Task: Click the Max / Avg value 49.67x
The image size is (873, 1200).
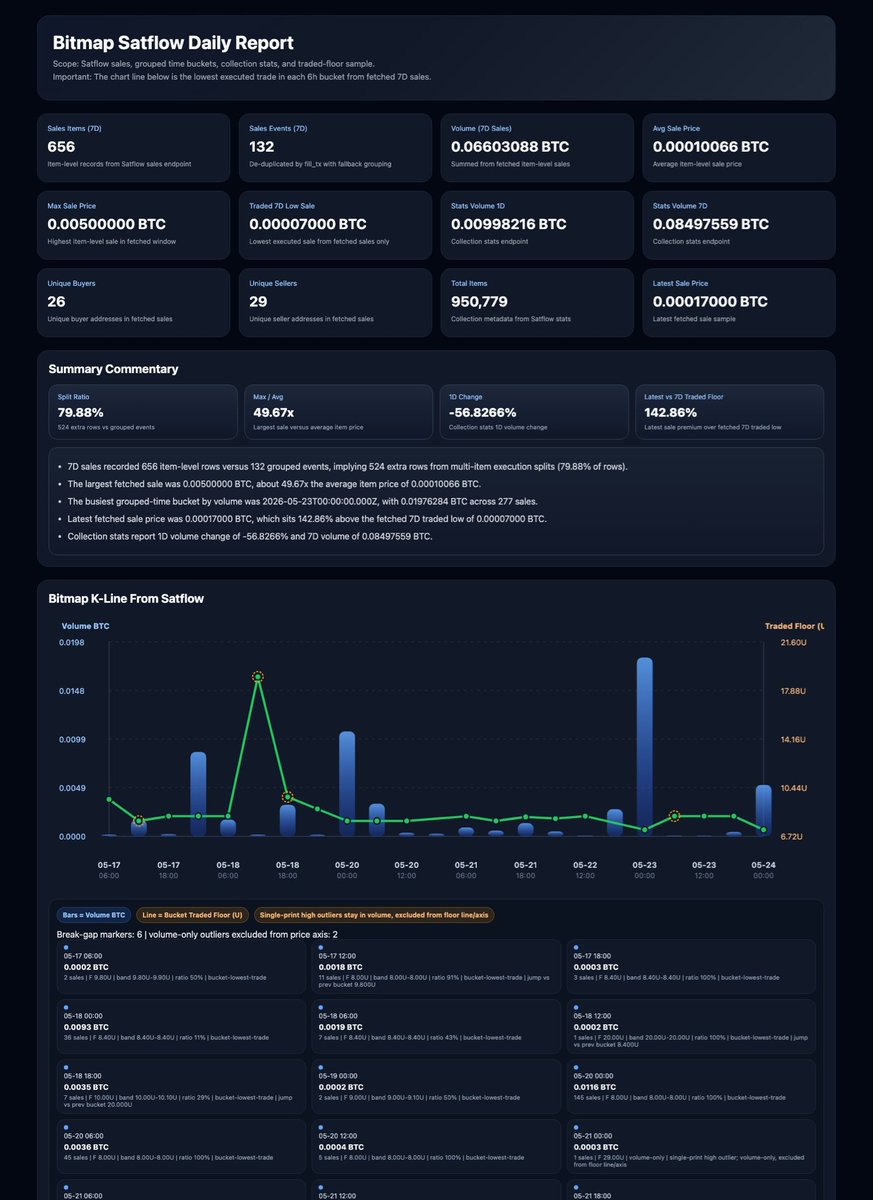Action: [276, 412]
